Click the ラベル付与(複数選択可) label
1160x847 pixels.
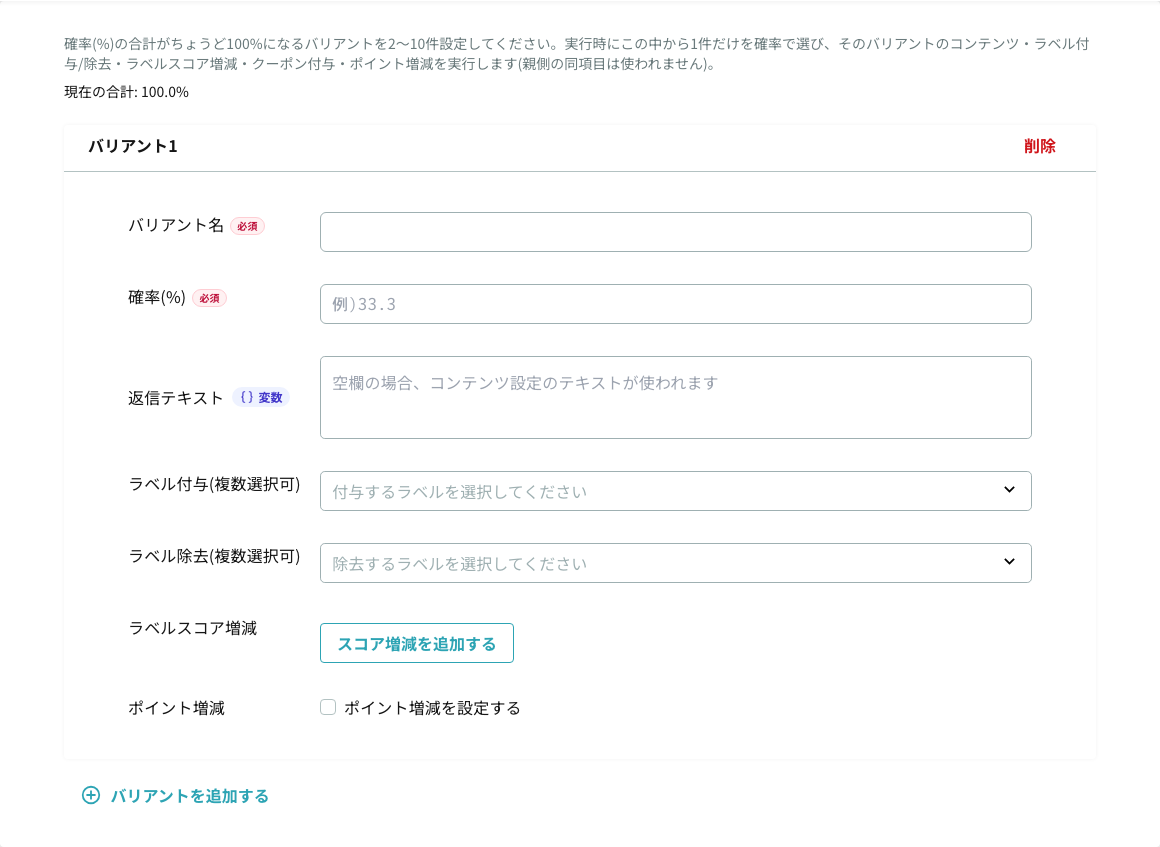tap(215, 485)
